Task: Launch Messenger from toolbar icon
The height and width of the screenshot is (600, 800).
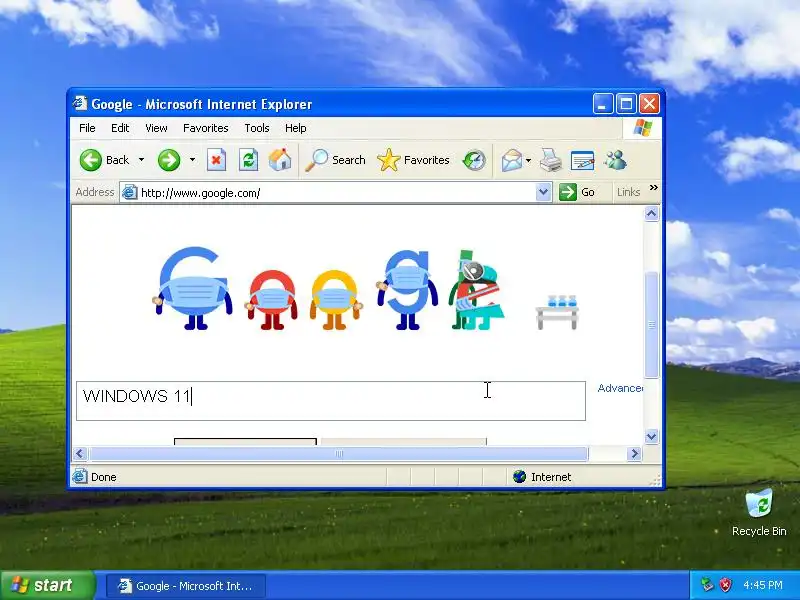Action: [x=615, y=160]
